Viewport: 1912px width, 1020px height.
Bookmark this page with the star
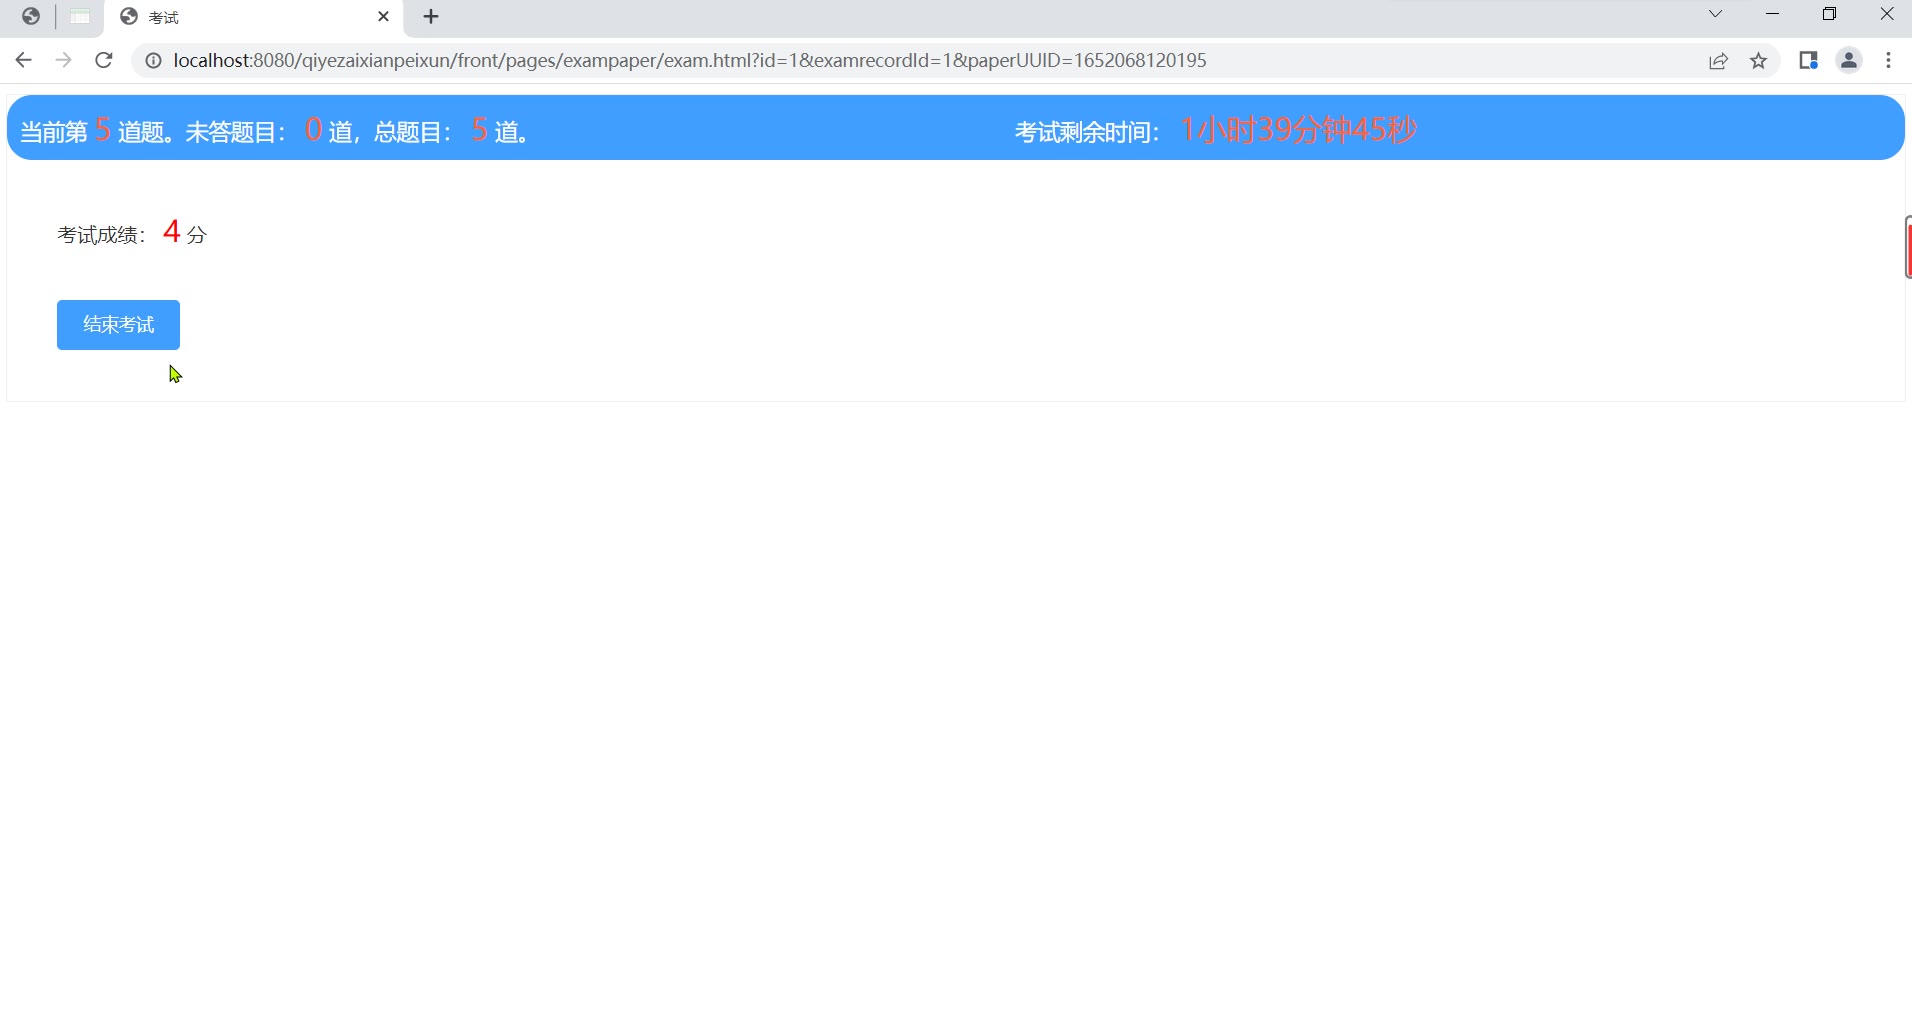click(1759, 61)
